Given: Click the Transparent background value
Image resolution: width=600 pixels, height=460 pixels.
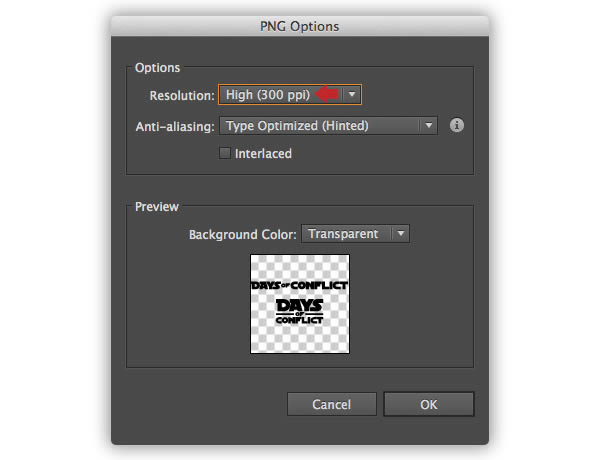Looking at the screenshot, I should [343, 233].
